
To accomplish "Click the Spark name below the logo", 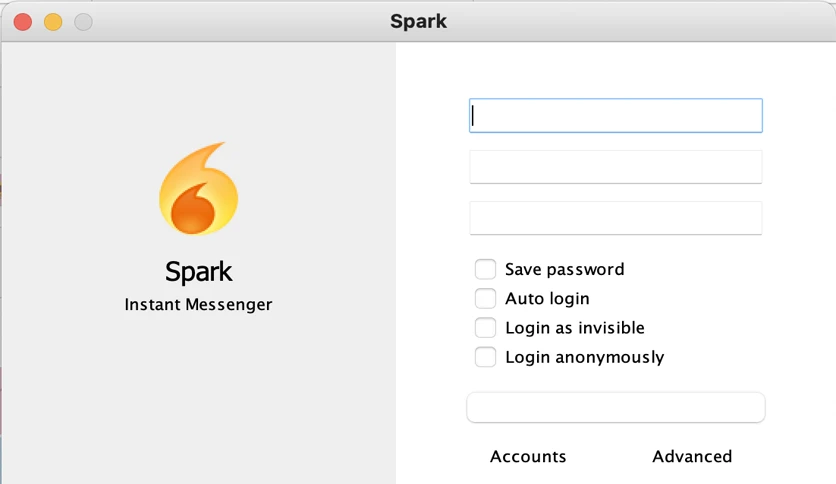I will pyautogui.click(x=198, y=272).
